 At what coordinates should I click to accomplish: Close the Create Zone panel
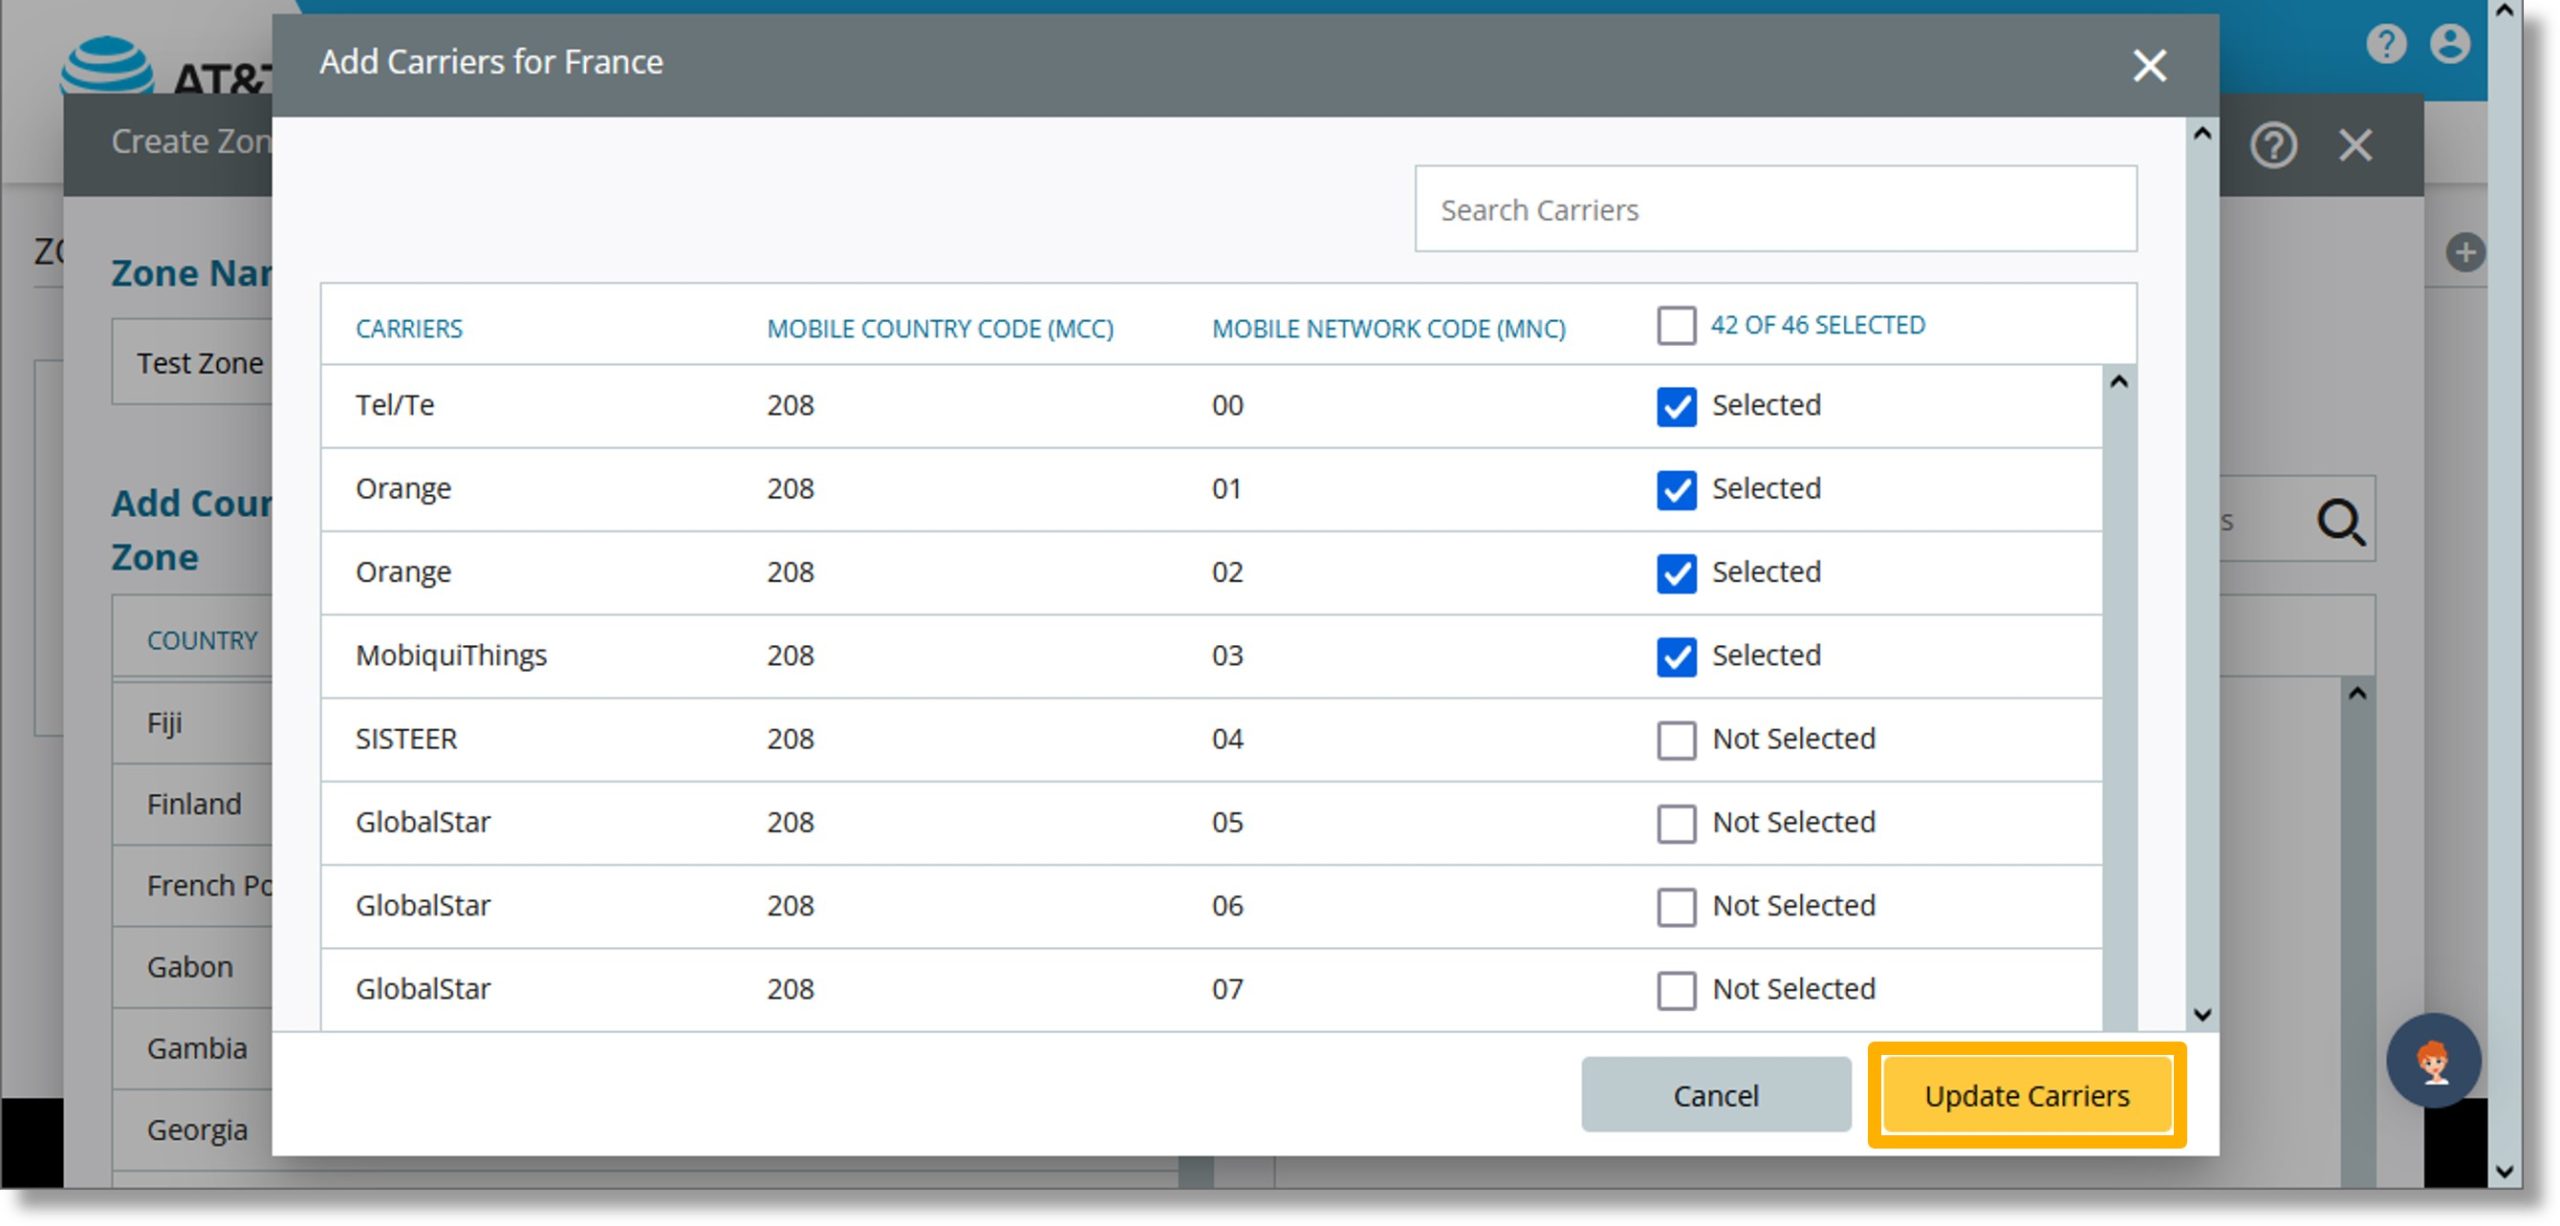pos(2355,146)
